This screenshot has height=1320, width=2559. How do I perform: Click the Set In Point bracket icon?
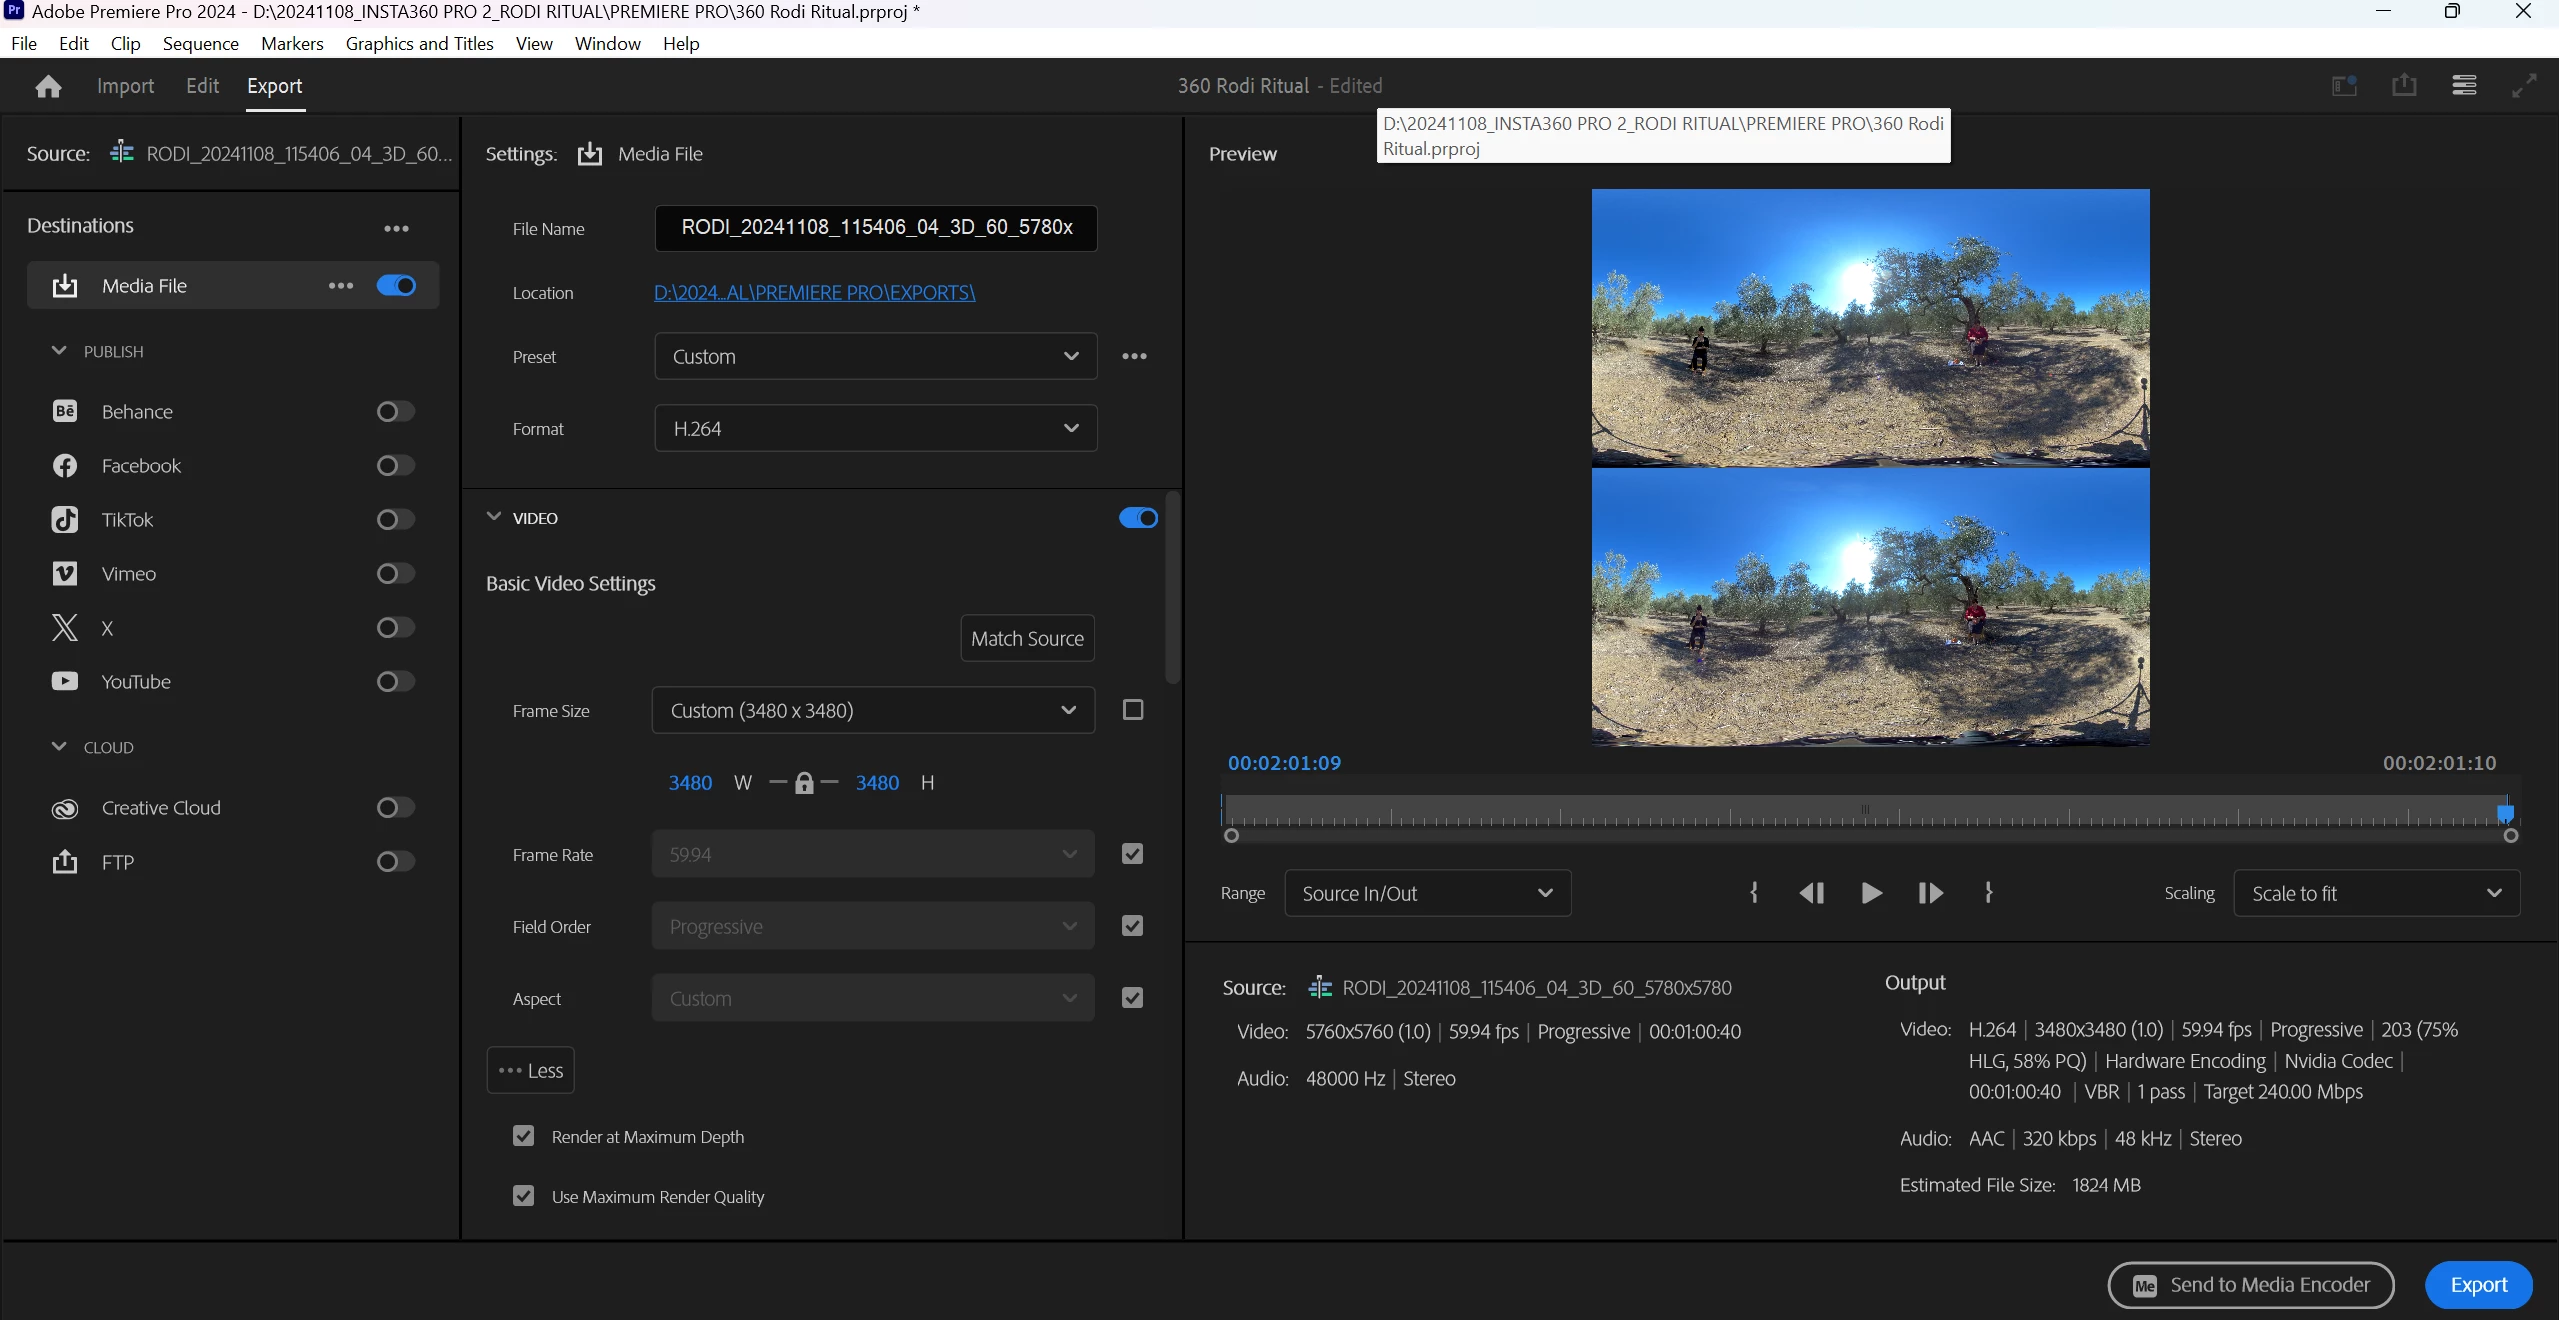tap(1753, 893)
